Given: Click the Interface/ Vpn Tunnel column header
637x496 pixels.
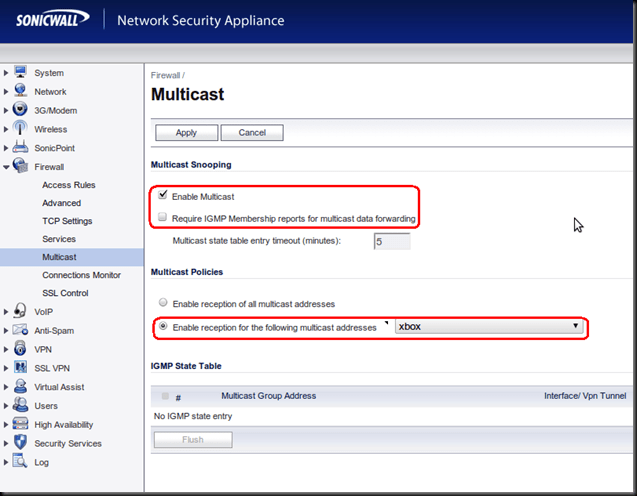Looking at the screenshot, I should tap(585, 396).
